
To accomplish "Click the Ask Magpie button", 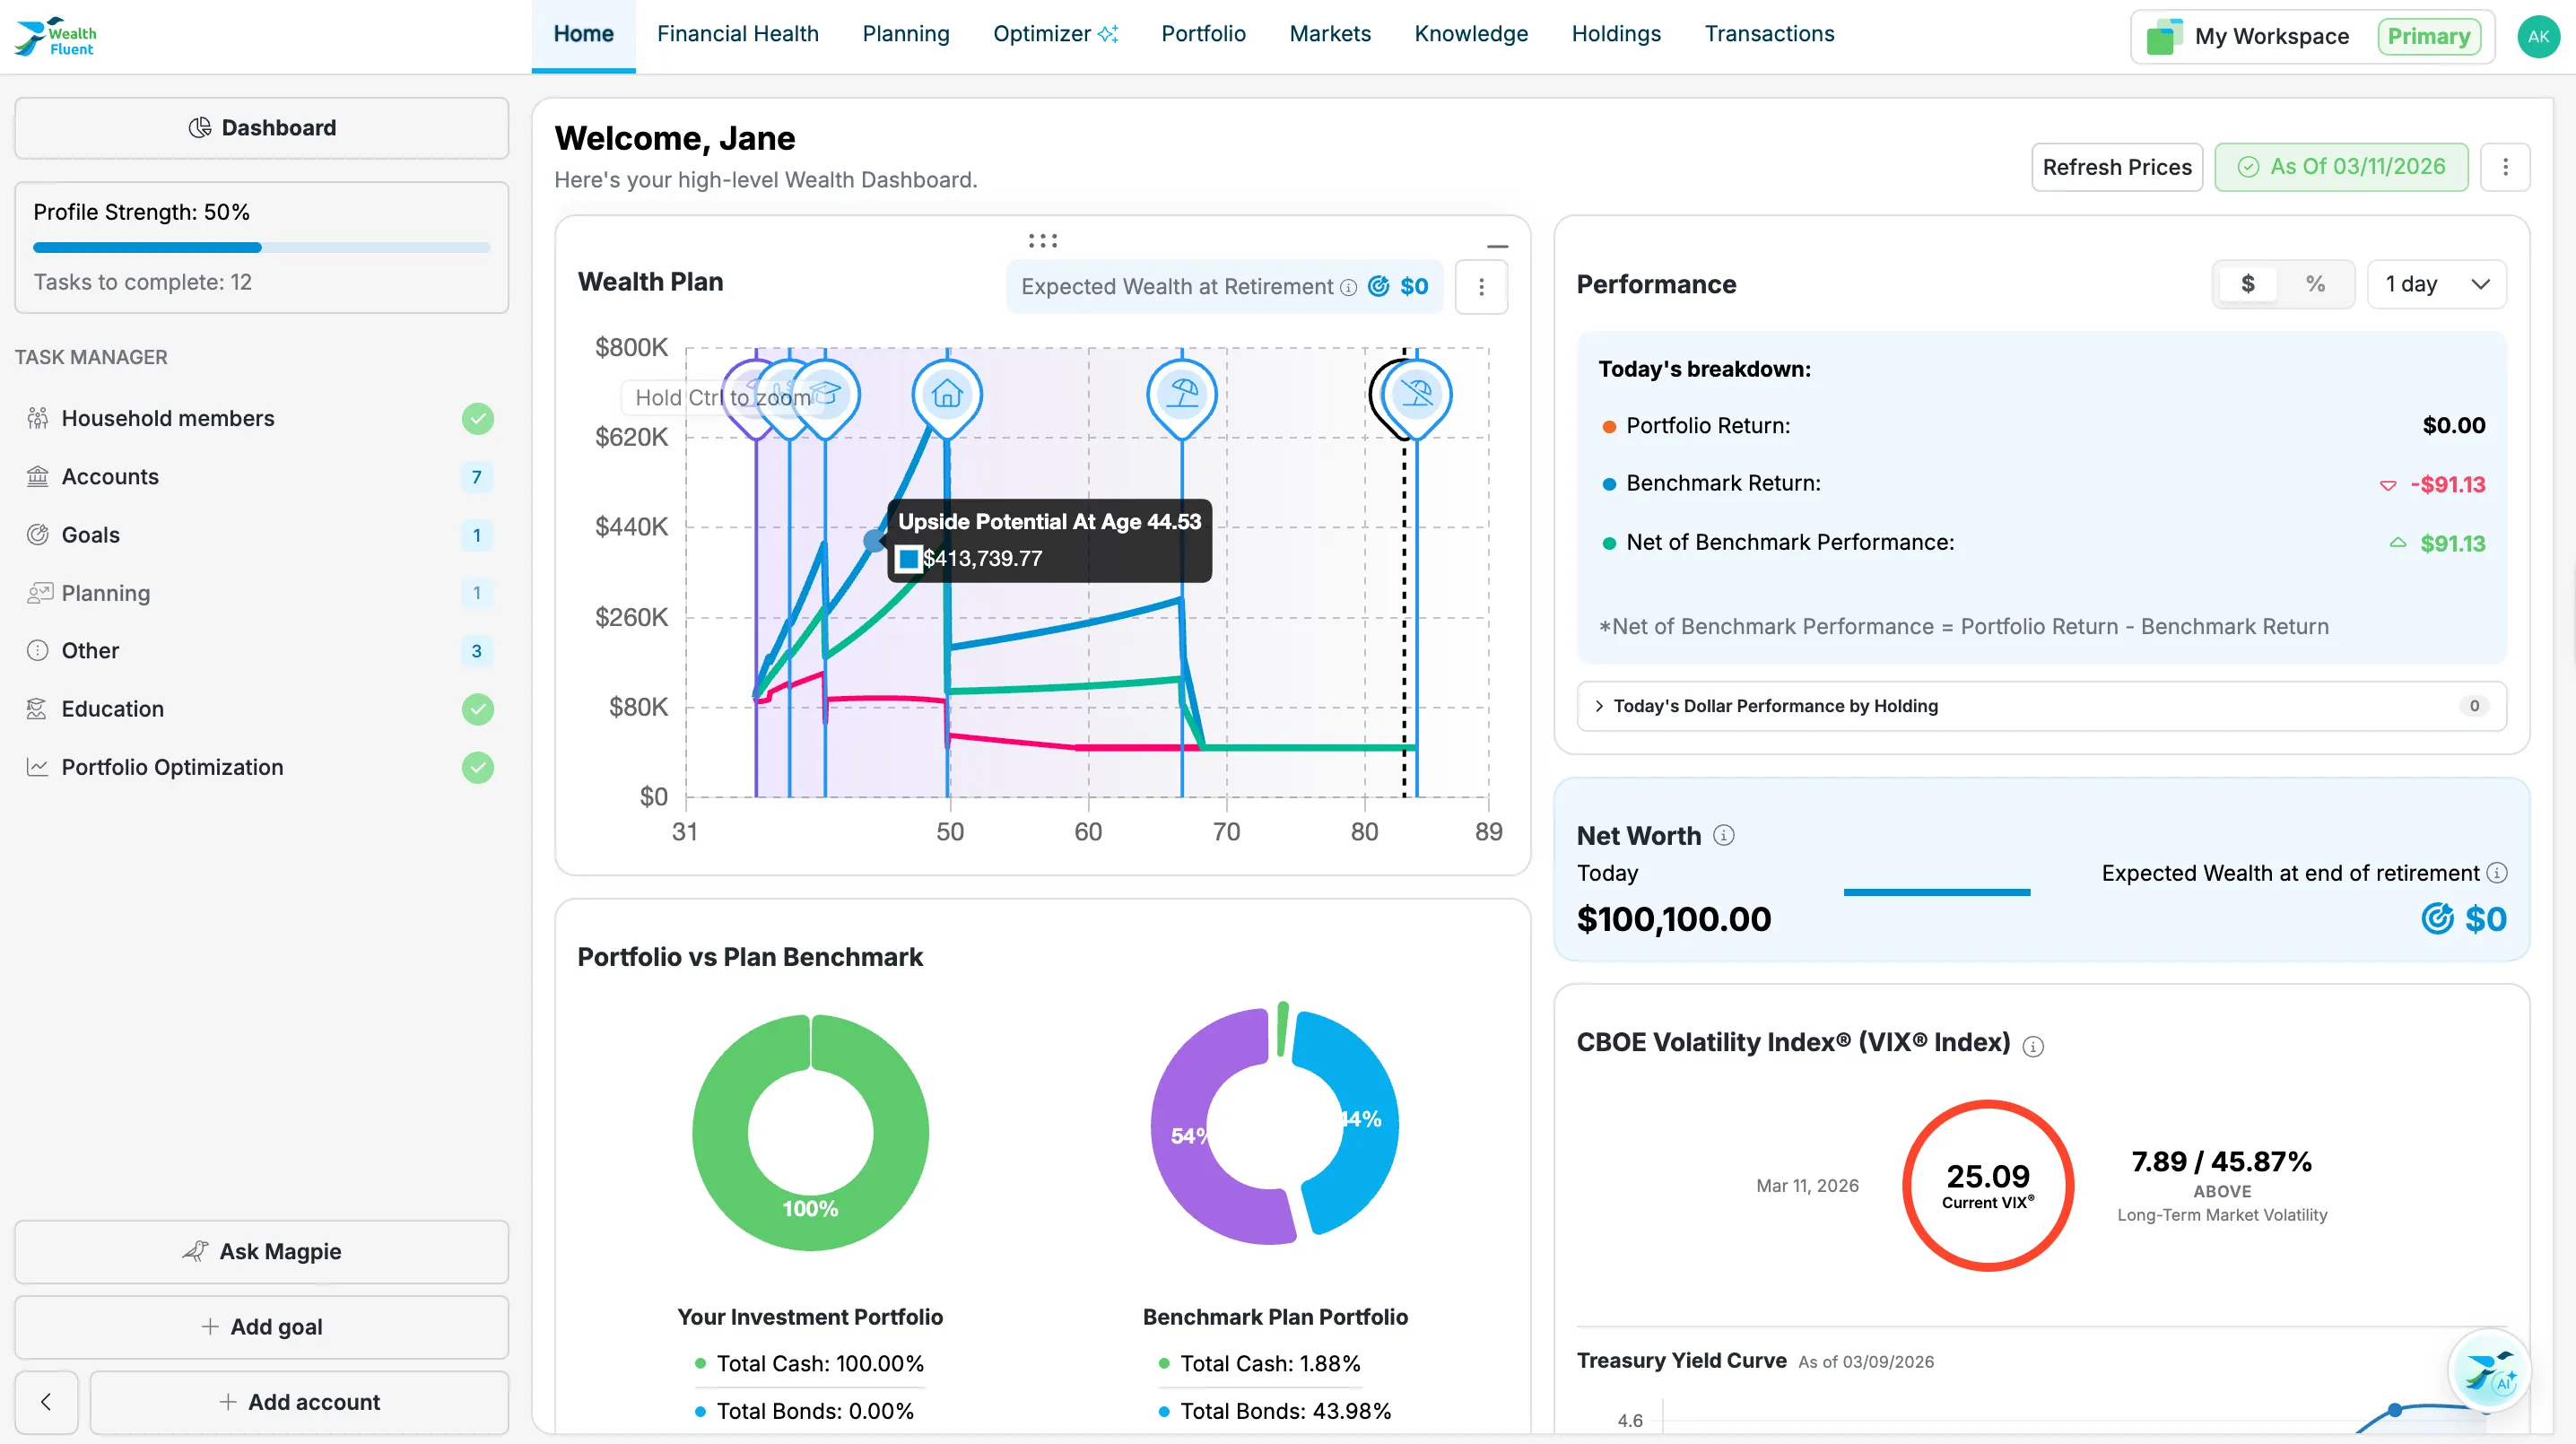I will pos(261,1251).
